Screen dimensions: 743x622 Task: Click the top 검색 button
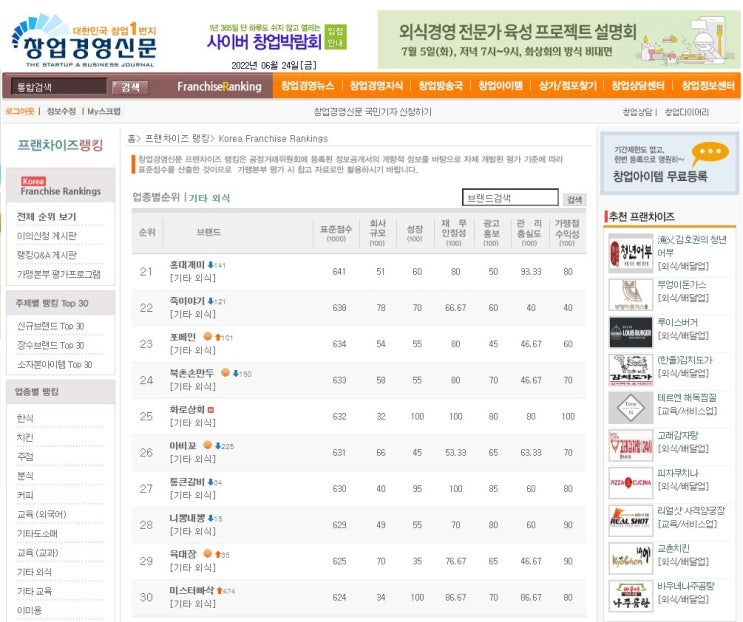point(130,87)
